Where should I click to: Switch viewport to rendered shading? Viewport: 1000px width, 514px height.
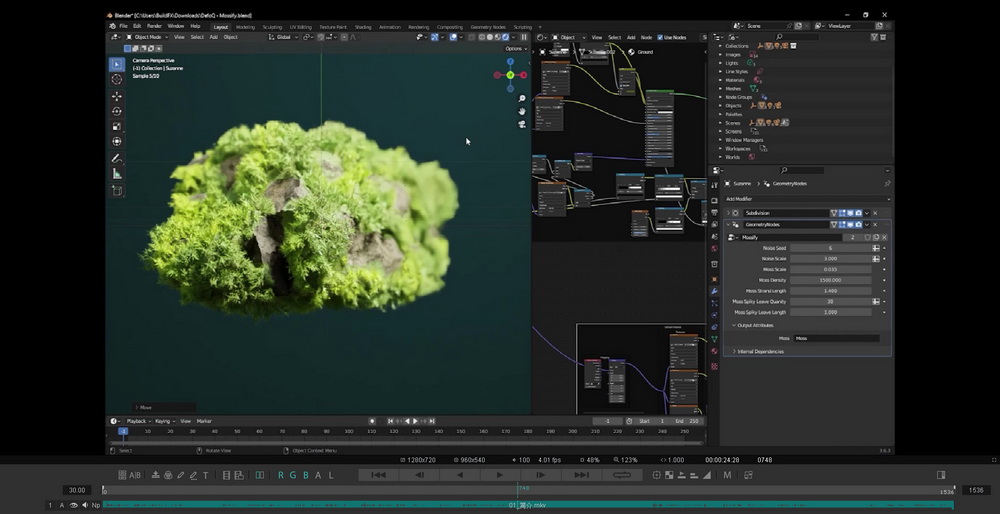(506, 37)
